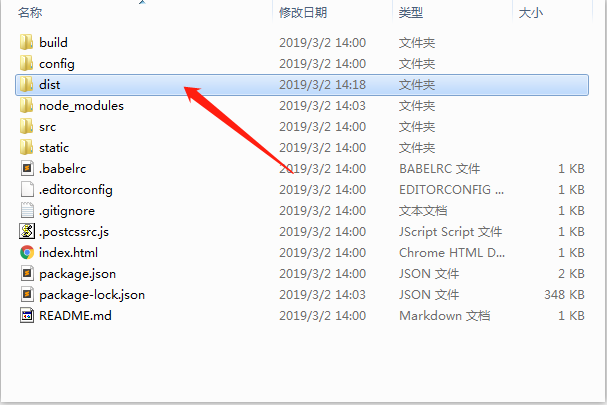607x405 pixels.
Task: Click the .editorconfig blank file icon
Action: (27, 189)
